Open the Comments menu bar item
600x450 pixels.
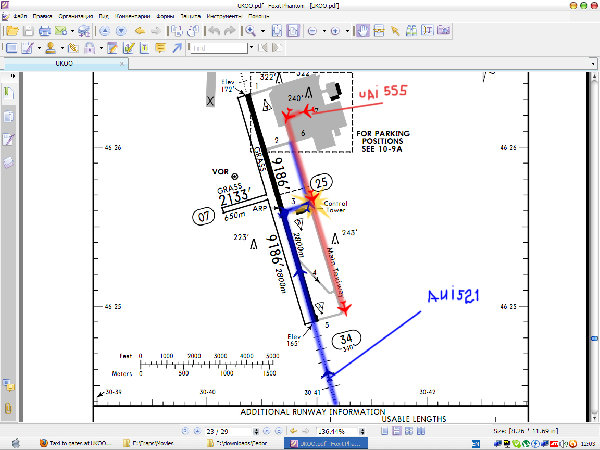[x=133, y=16]
